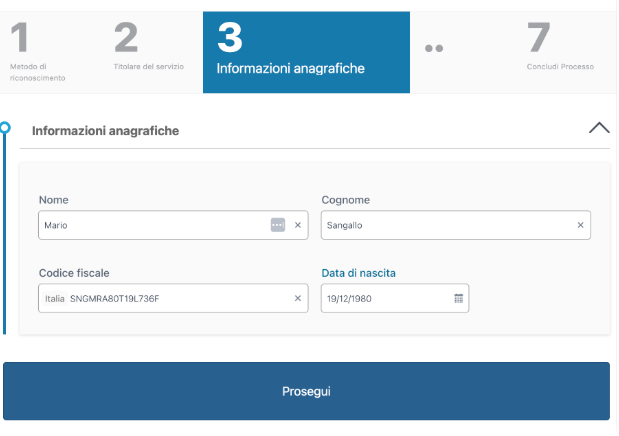Collapse the Informazioni anagrafiche section chevron
The height and width of the screenshot is (436, 619).
pos(598,128)
